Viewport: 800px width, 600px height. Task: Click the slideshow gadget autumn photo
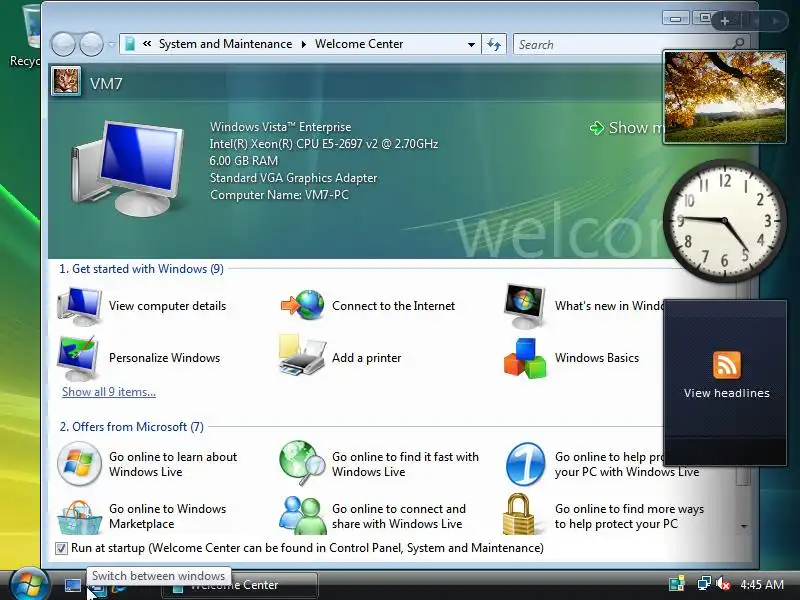point(724,97)
